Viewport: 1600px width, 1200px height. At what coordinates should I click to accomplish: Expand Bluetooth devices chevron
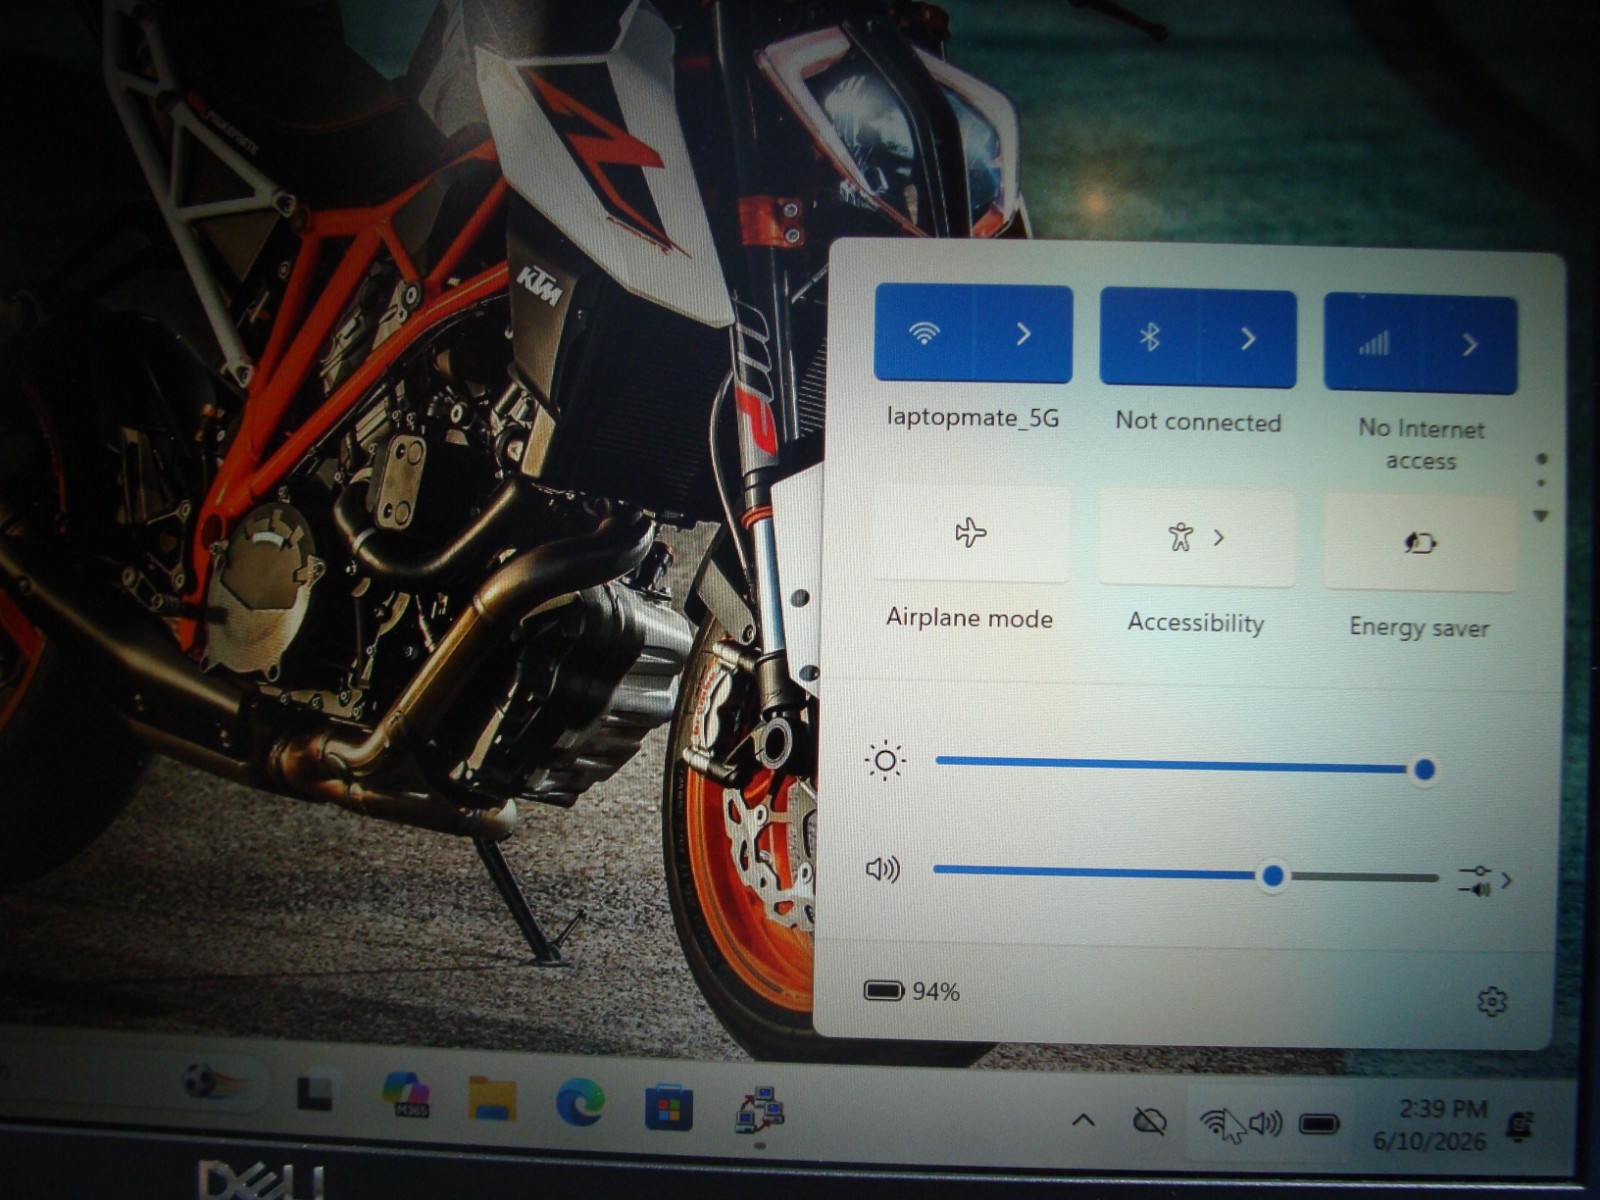(x=1248, y=340)
